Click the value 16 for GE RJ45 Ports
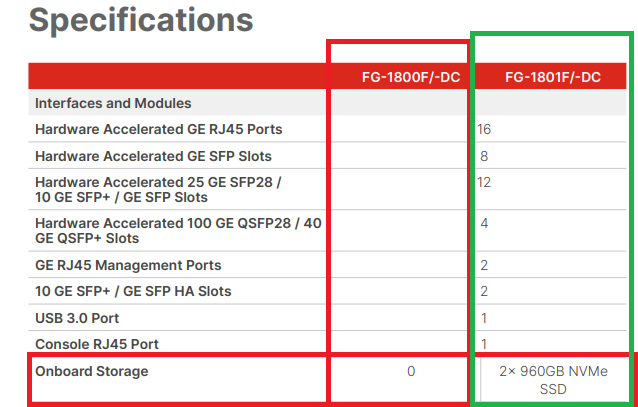Image resolution: width=638 pixels, height=407 pixels. tap(485, 129)
